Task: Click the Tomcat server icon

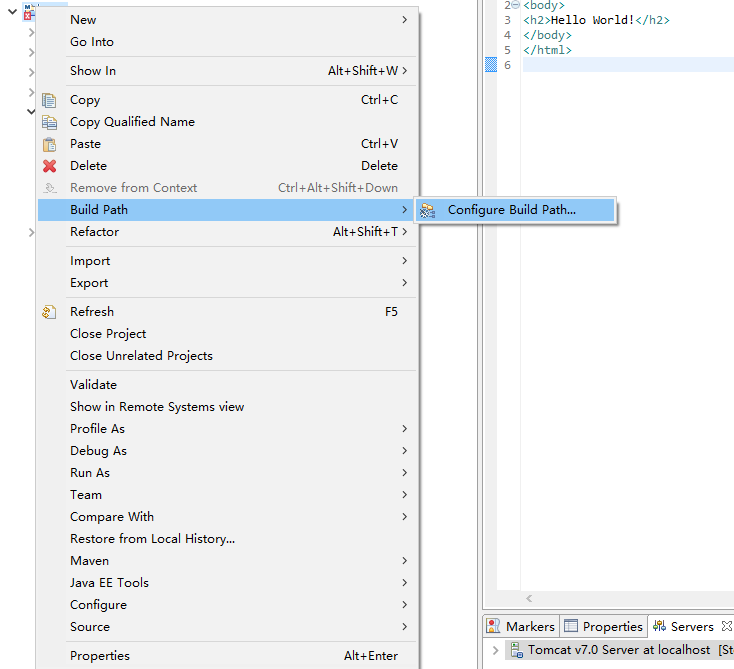Action: click(x=517, y=650)
